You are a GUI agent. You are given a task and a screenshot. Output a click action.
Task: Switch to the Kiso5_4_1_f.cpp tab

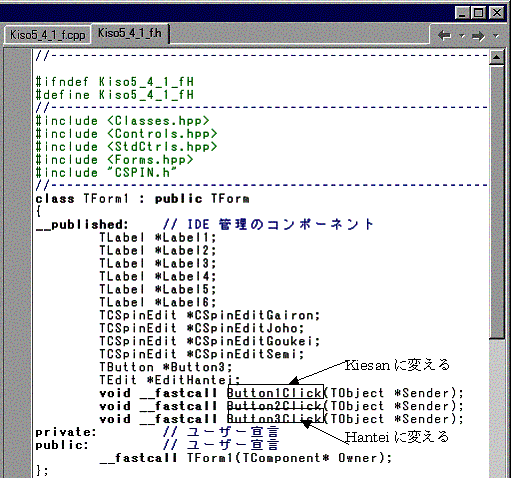(47, 35)
